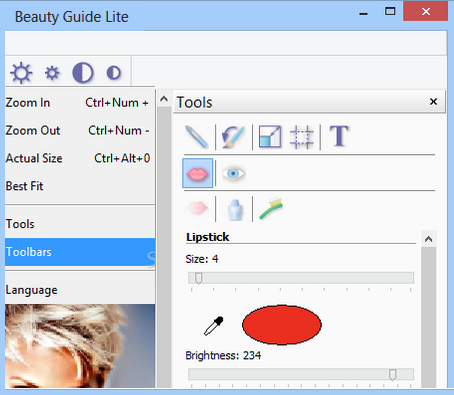This screenshot has width=454, height=395.
Task: Click the Brightness slider thumb
Action: click(x=393, y=375)
